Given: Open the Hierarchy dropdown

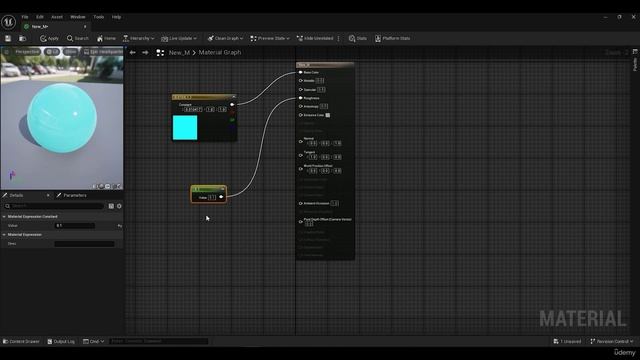Looking at the screenshot, I should [x=138, y=38].
